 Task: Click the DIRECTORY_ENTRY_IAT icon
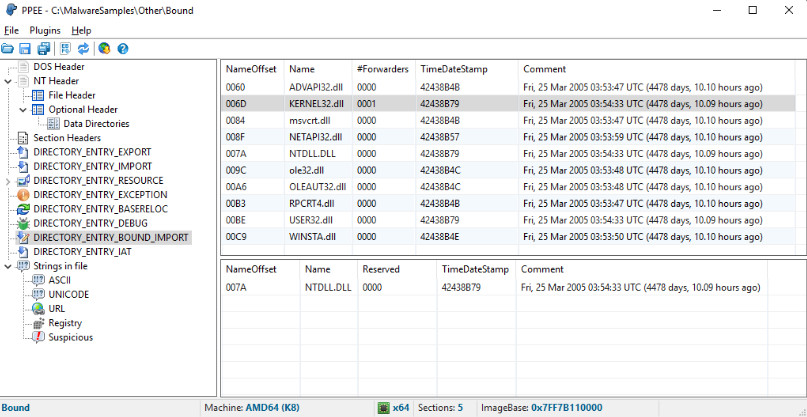pos(23,252)
